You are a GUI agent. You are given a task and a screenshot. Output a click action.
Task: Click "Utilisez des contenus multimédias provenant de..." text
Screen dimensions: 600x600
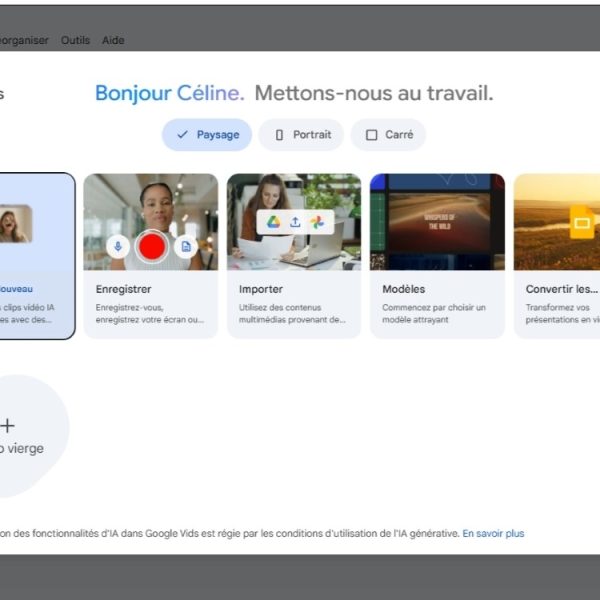[292, 313]
